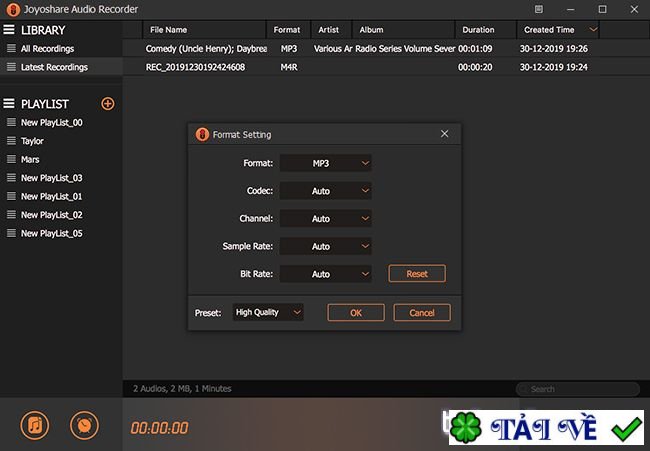Image resolution: width=650 pixels, height=451 pixels.
Task: Click the Format Setting dialog logo icon
Action: point(202,134)
